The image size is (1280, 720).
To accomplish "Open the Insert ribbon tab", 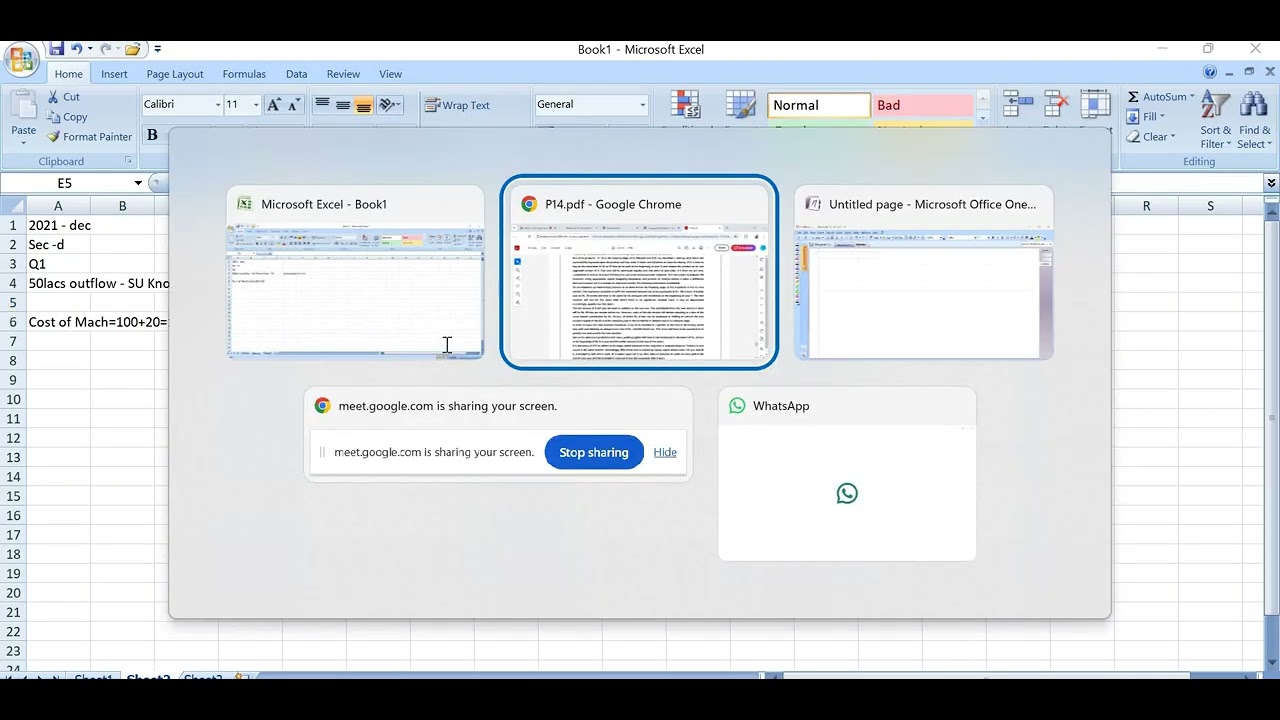I will click(x=114, y=74).
